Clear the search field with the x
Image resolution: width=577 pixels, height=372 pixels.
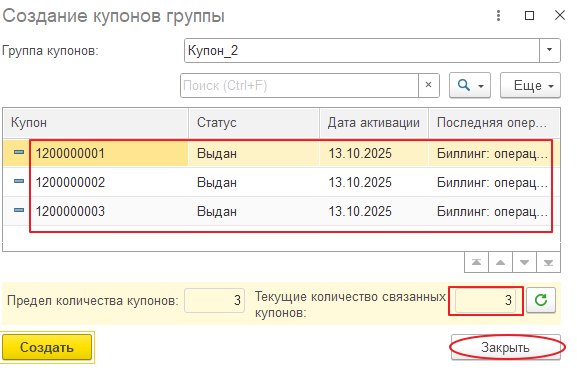[428, 85]
